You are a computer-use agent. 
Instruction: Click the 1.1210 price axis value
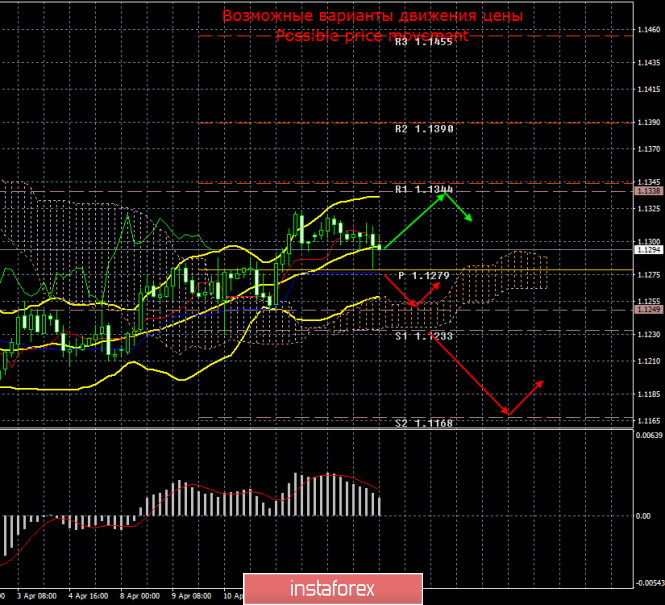pyautogui.click(x=649, y=361)
